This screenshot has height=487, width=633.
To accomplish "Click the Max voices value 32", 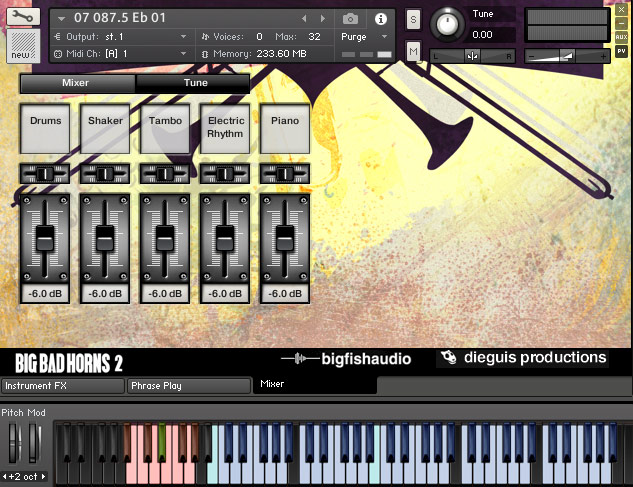I will click(x=314, y=37).
